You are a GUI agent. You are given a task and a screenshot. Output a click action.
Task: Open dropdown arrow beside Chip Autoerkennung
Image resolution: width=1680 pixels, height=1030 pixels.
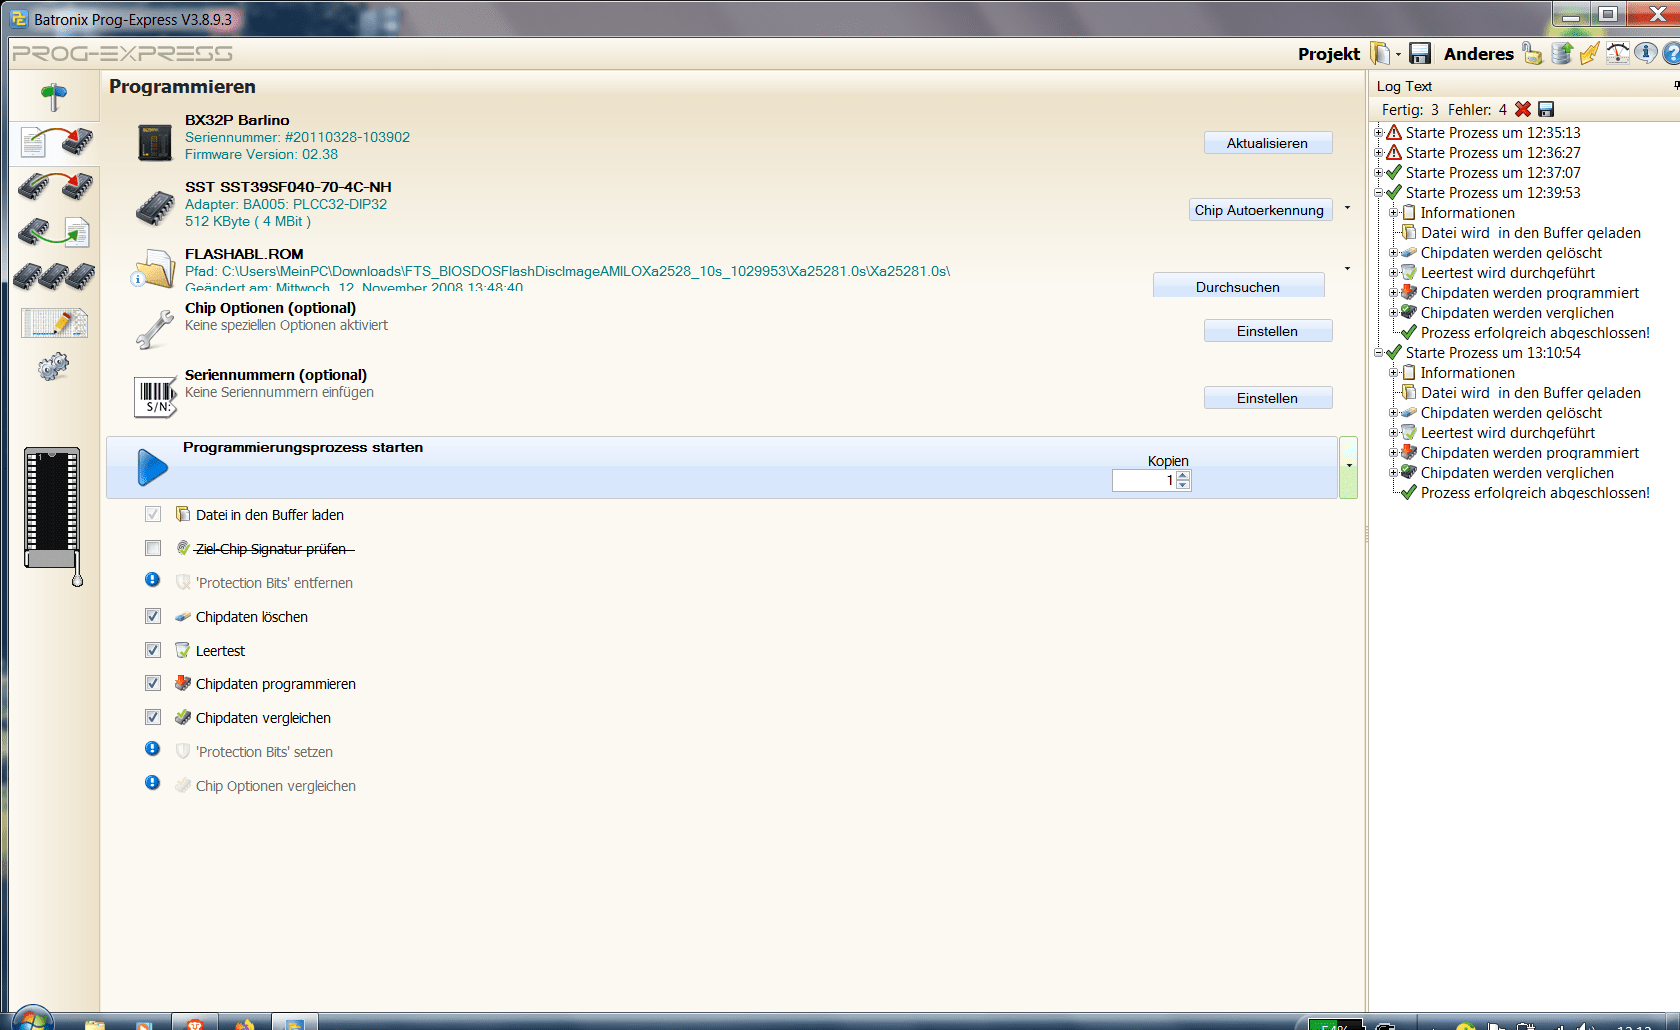click(x=1347, y=208)
